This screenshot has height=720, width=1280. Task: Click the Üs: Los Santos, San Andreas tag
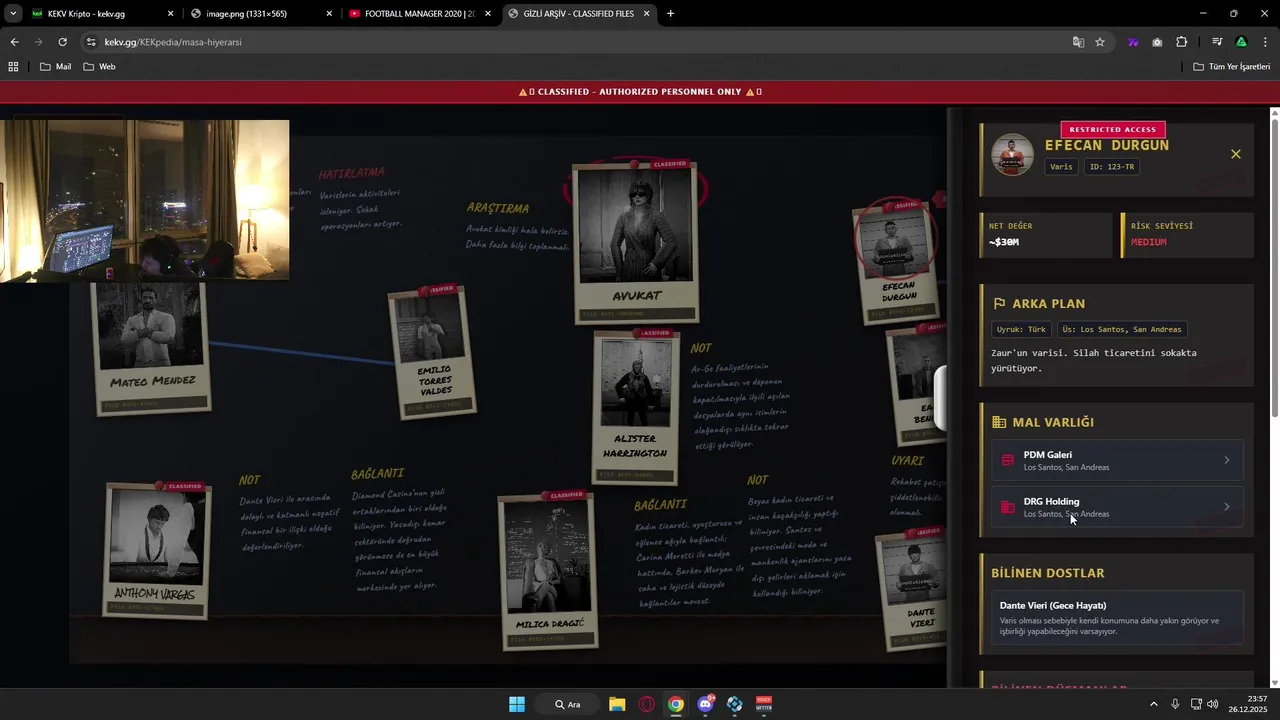(x=1121, y=329)
